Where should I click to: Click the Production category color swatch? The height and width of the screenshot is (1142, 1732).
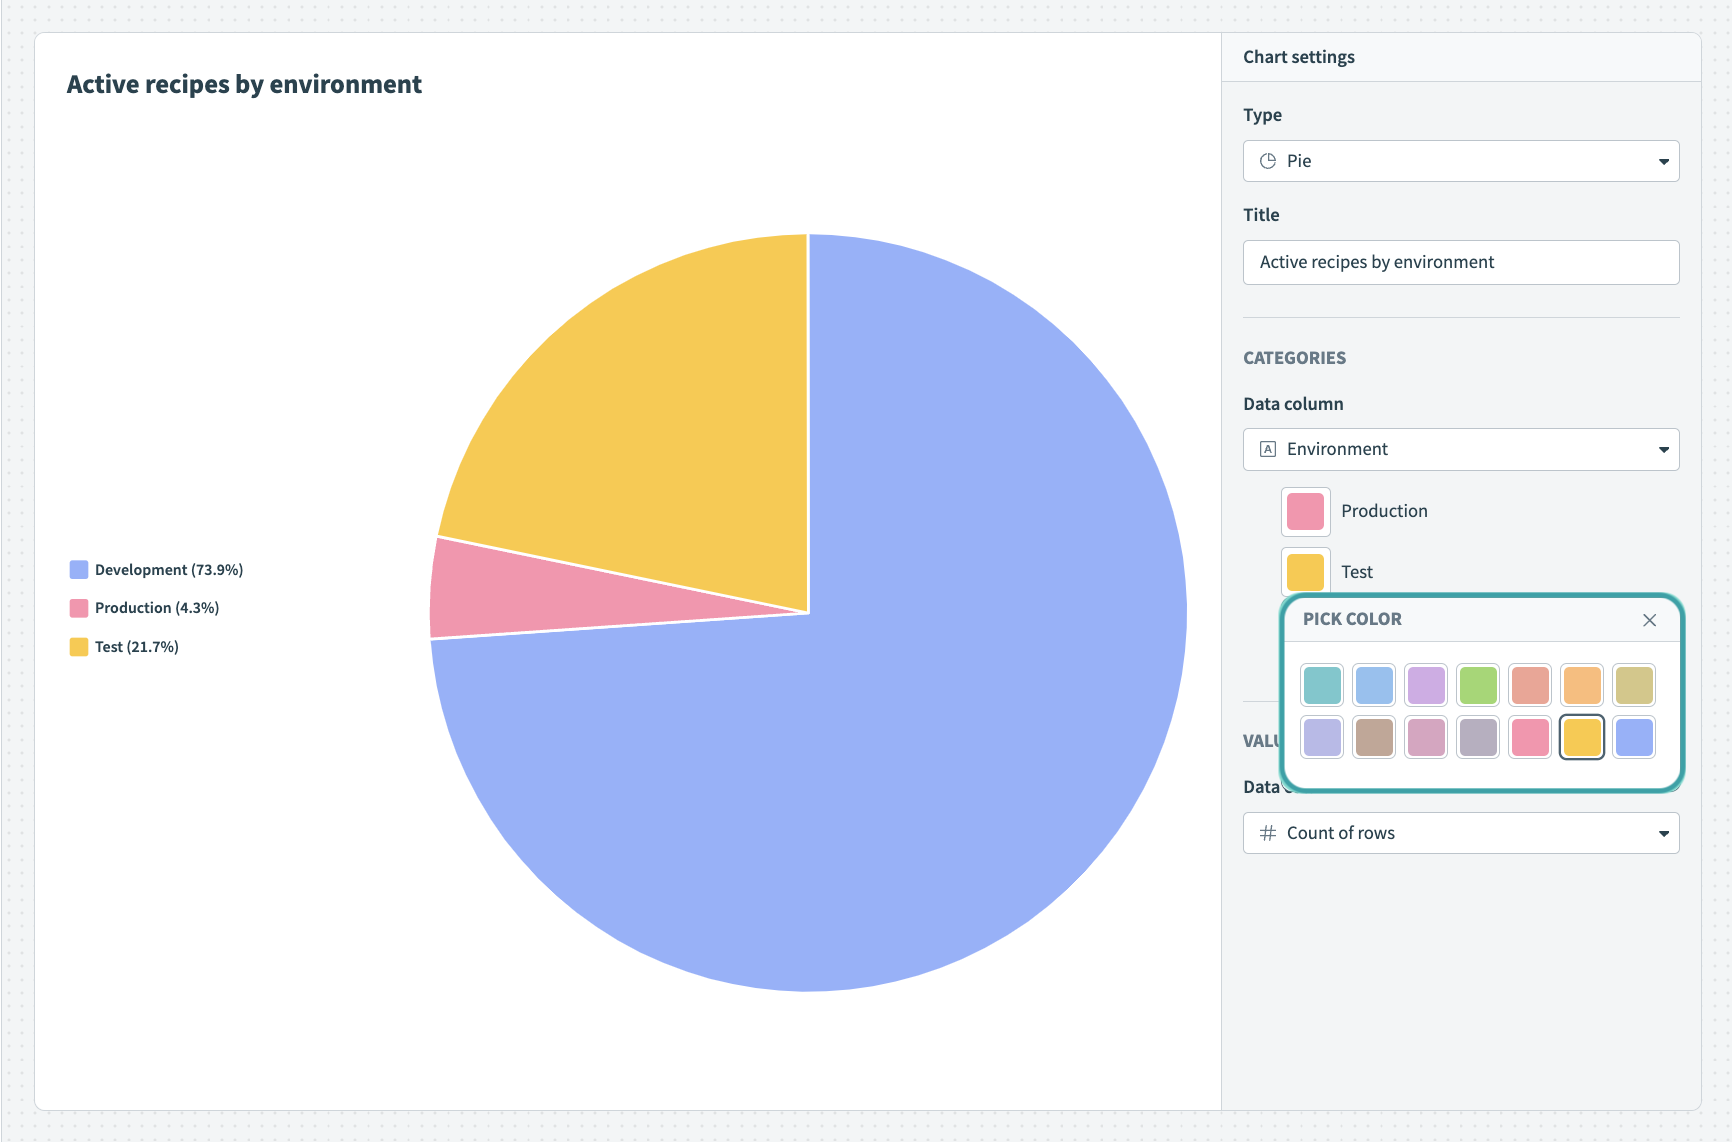click(x=1305, y=511)
